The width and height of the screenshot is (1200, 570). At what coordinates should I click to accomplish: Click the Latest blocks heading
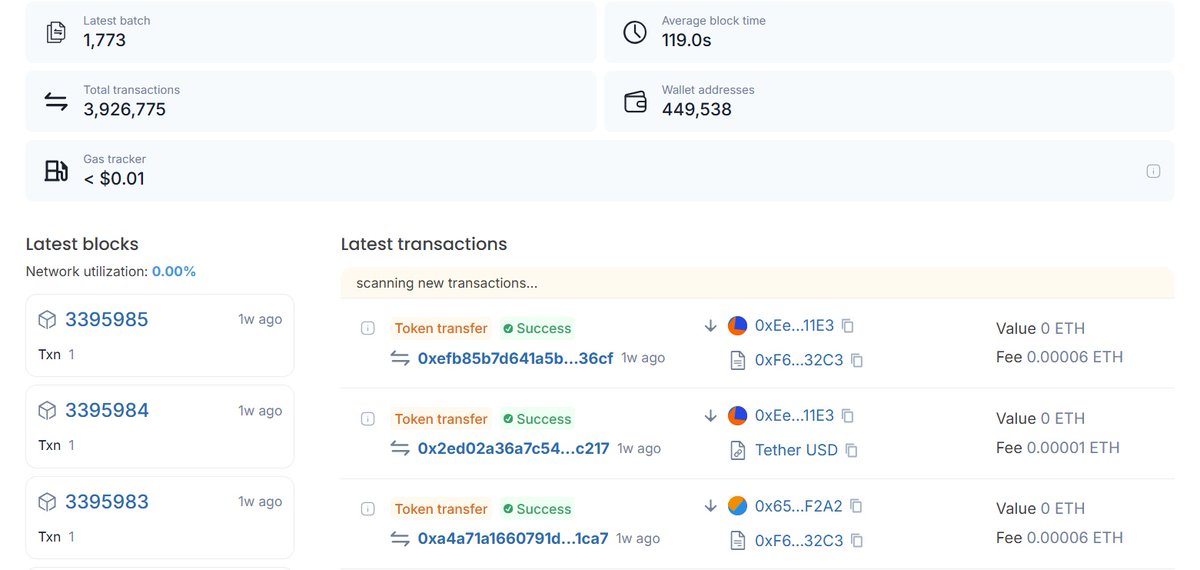pos(82,244)
